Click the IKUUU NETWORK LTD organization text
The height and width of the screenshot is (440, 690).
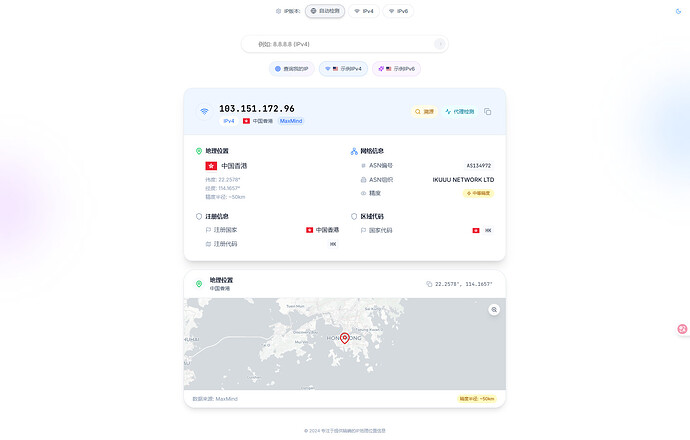point(463,180)
